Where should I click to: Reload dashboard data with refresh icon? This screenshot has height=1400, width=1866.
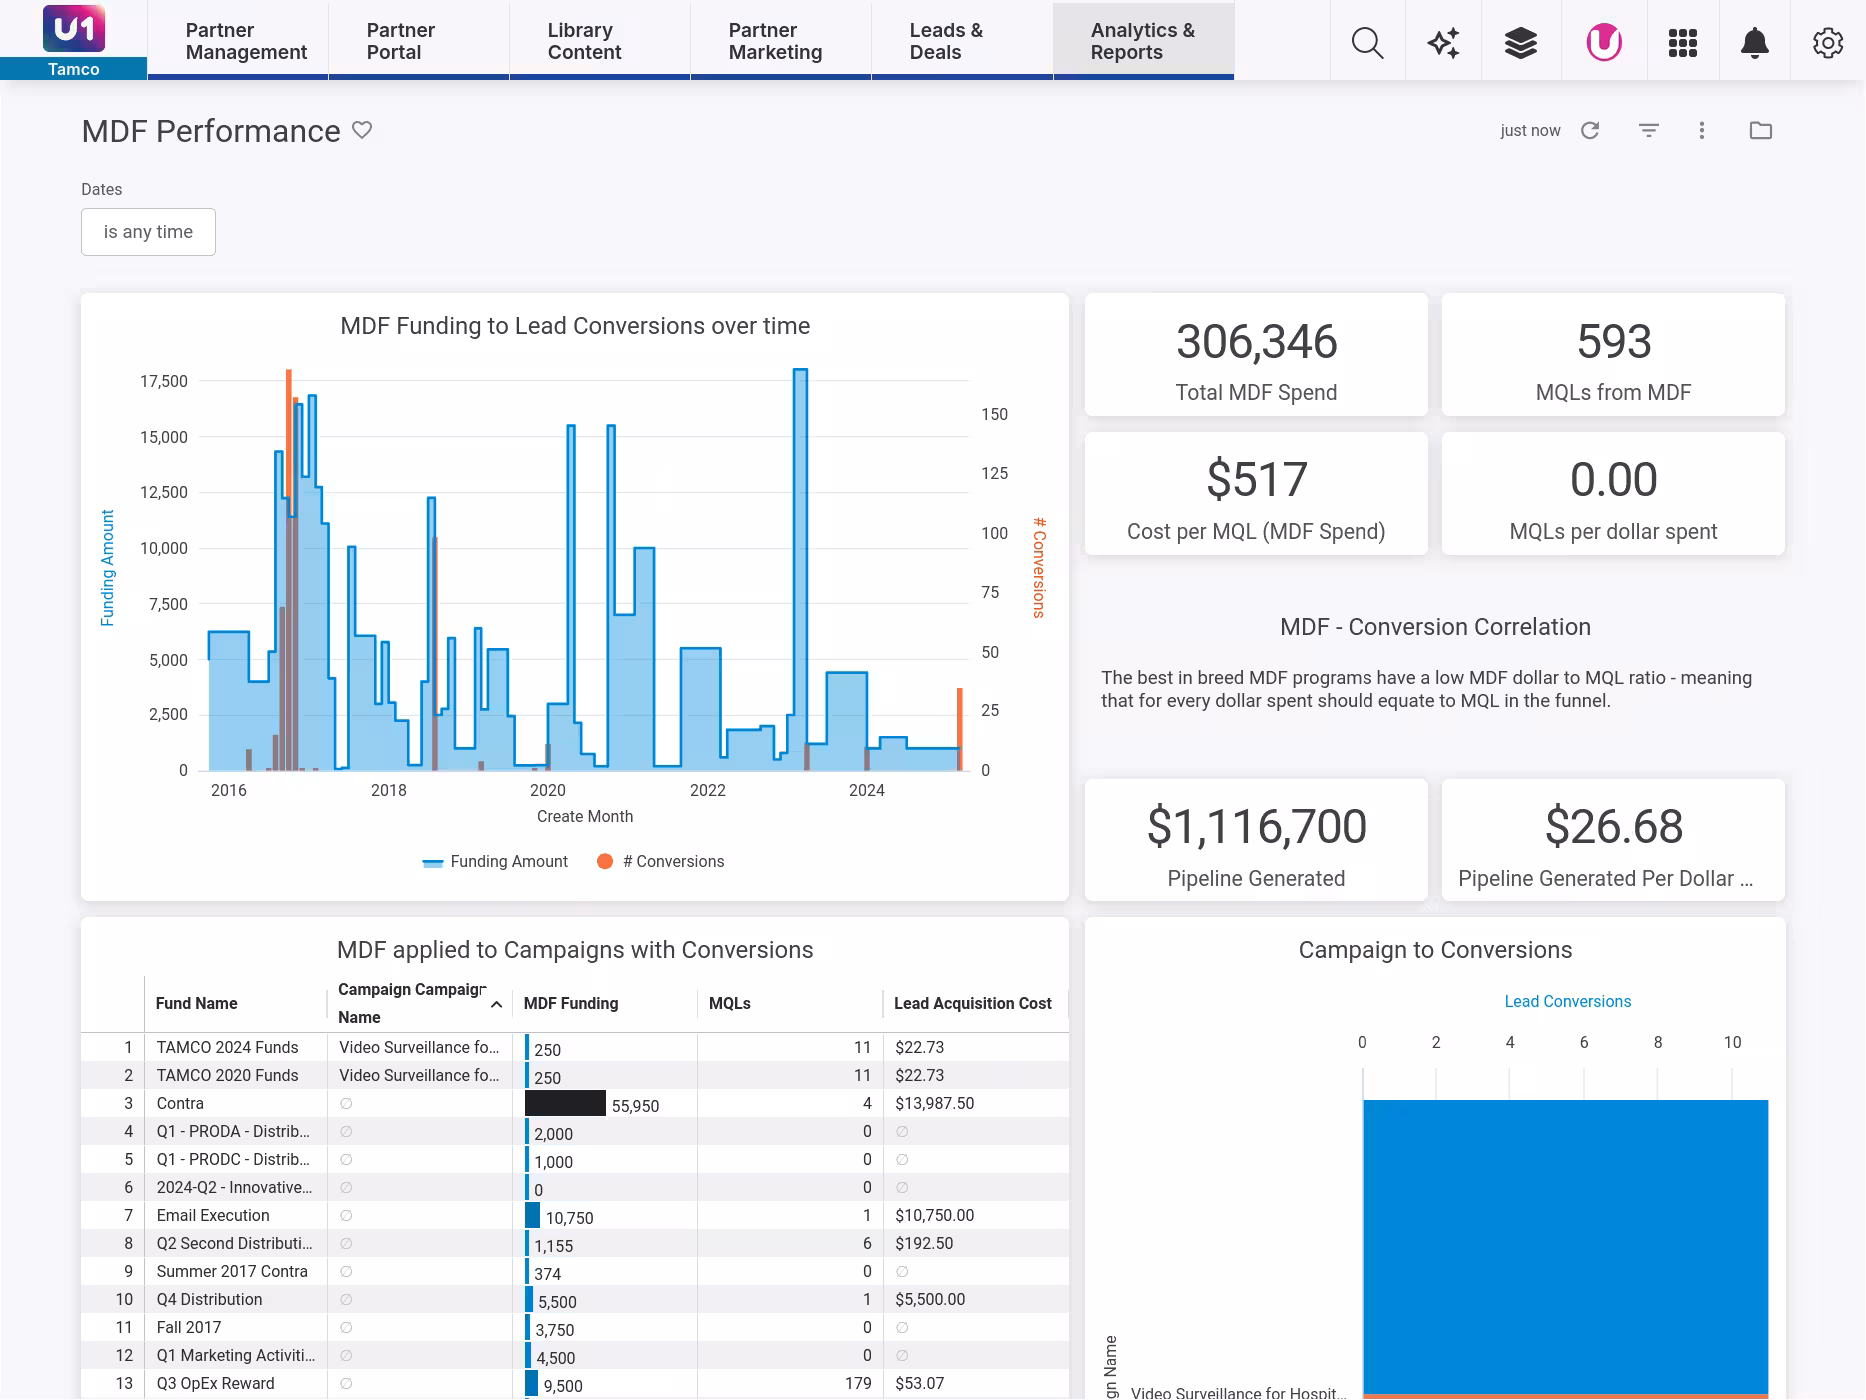coord(1590,130)
